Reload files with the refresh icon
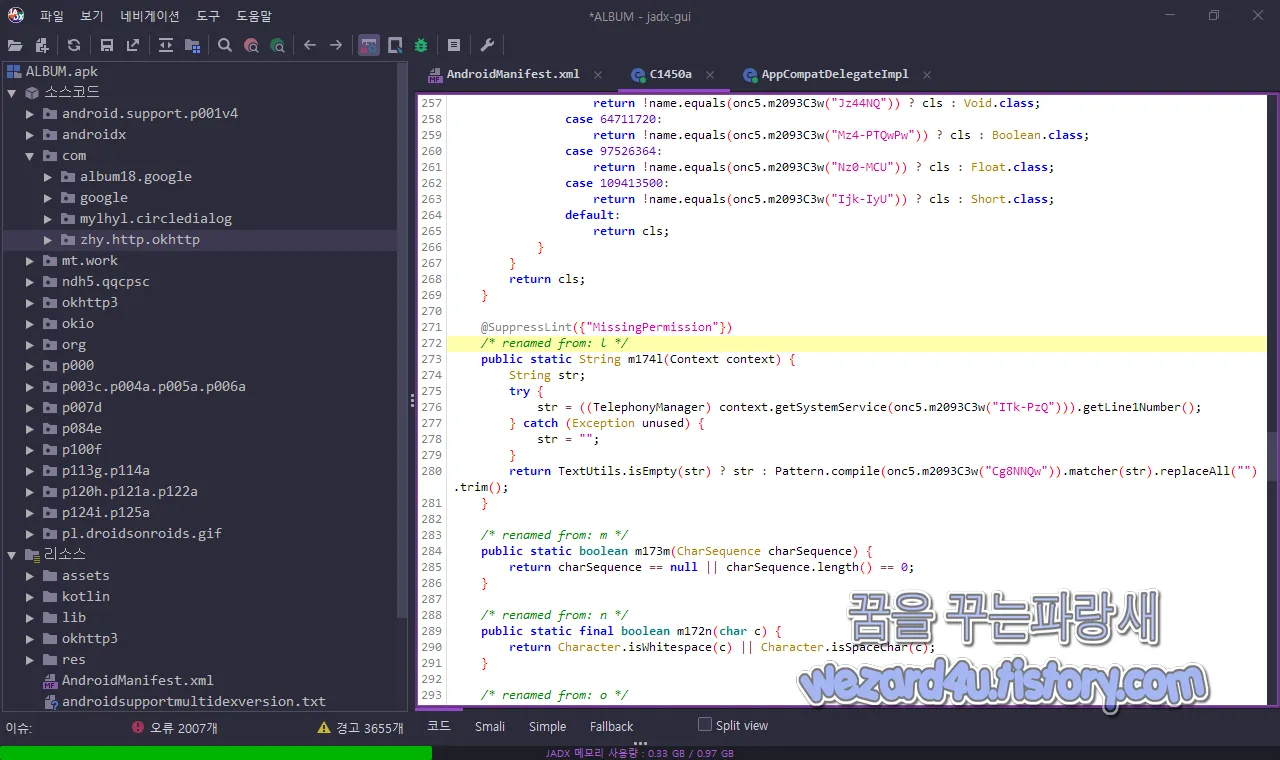The width and height of the screenshot is (1280, 760). [74, 45]
